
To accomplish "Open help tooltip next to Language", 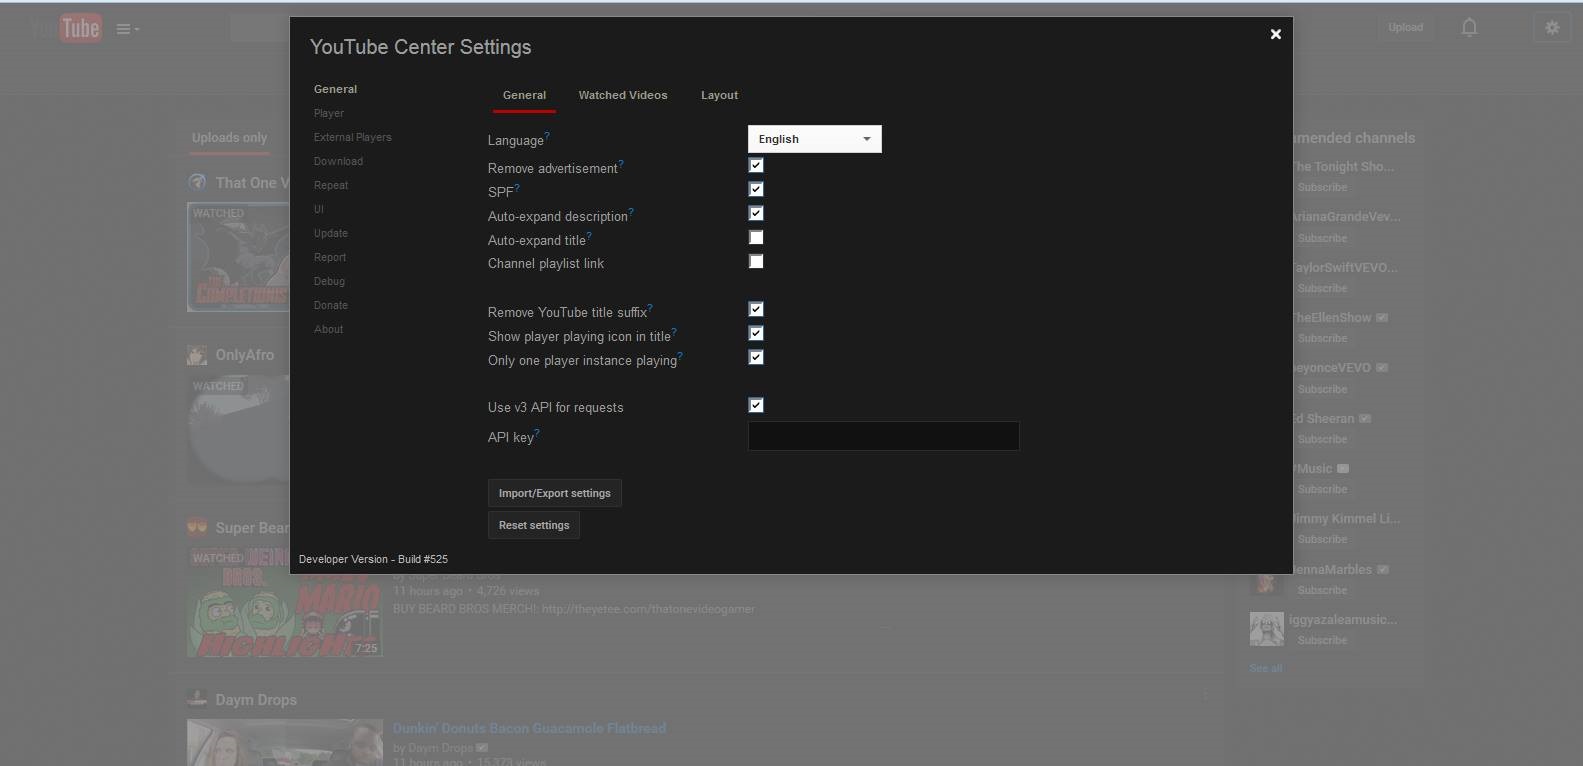I will pos(547,135).
